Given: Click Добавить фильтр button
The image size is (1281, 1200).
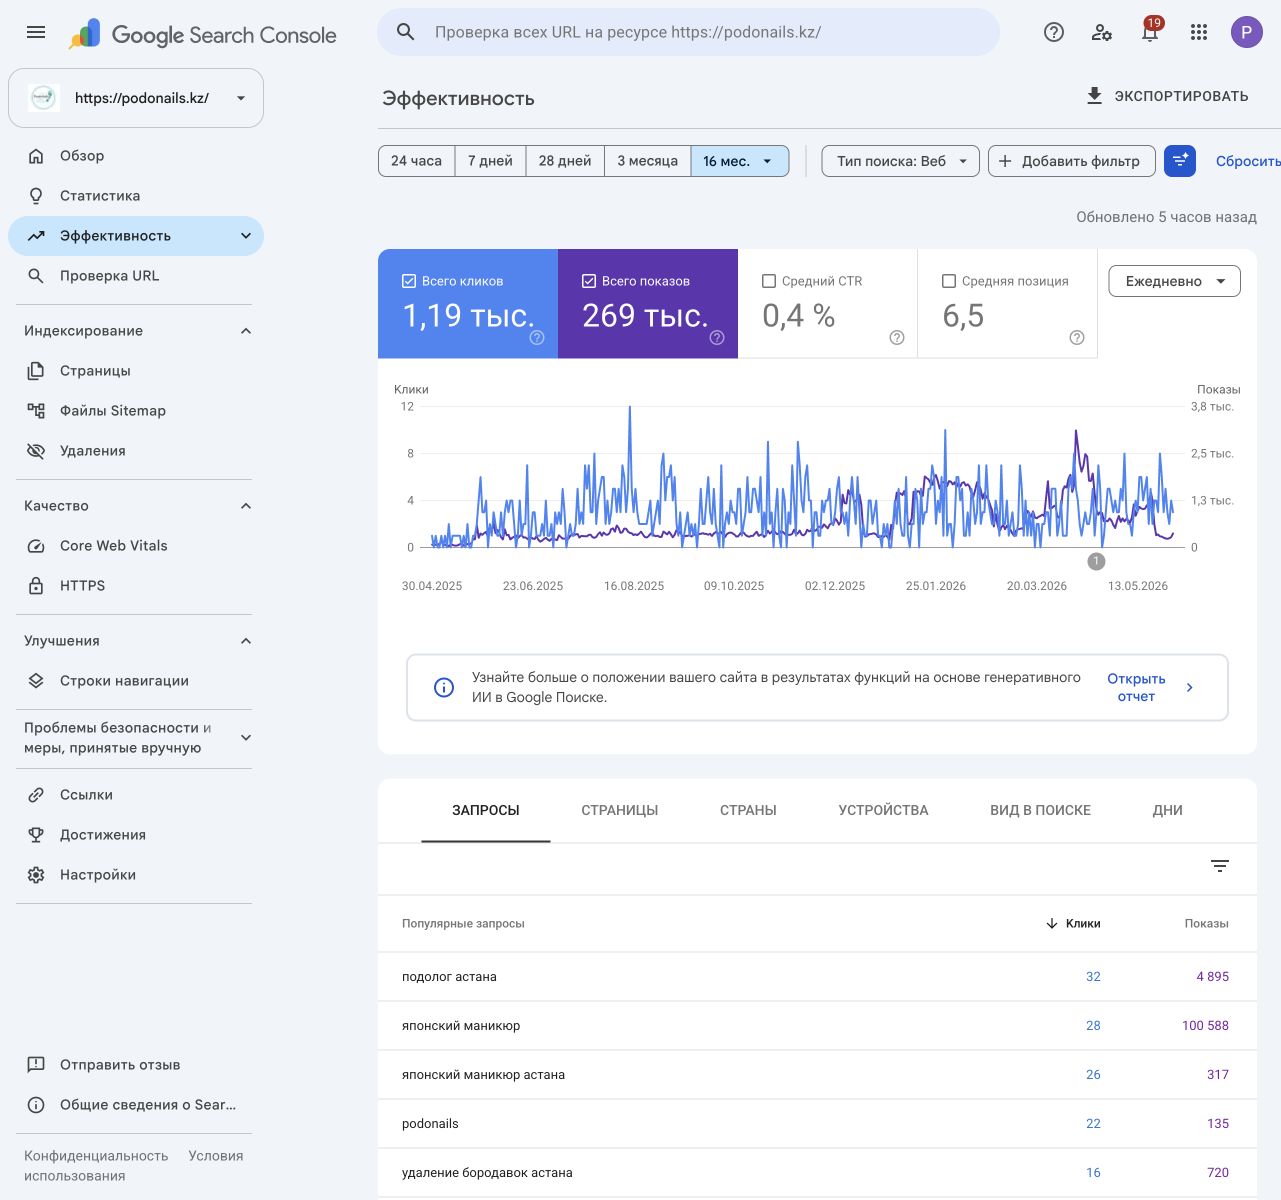Looking at the screenshot, I should 1071,161.
